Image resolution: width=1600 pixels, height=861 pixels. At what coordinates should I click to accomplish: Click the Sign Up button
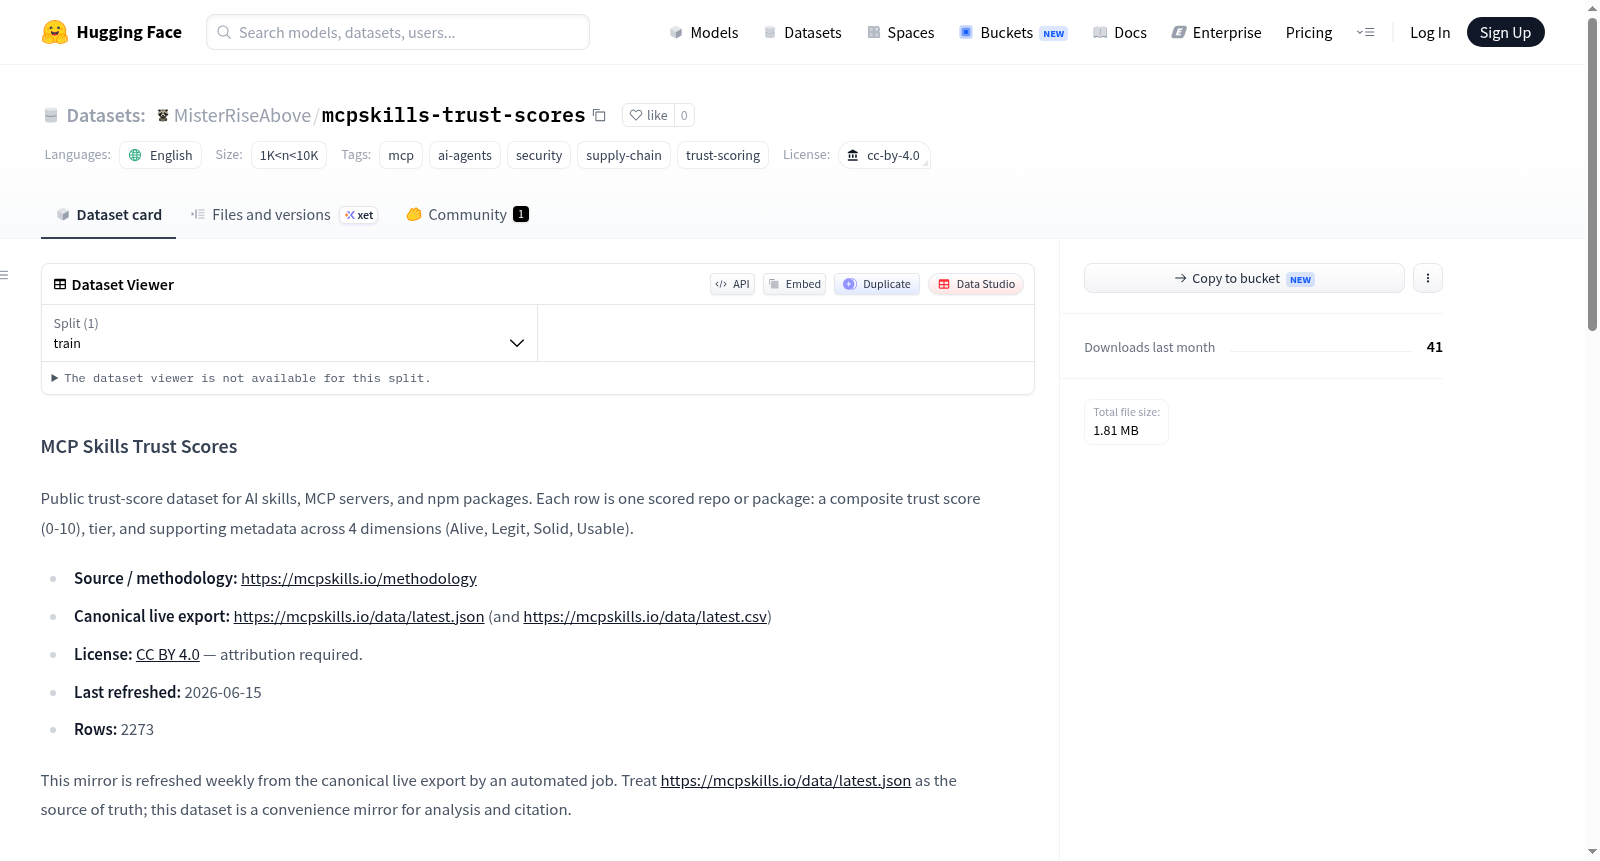(x=1505, y=32)
